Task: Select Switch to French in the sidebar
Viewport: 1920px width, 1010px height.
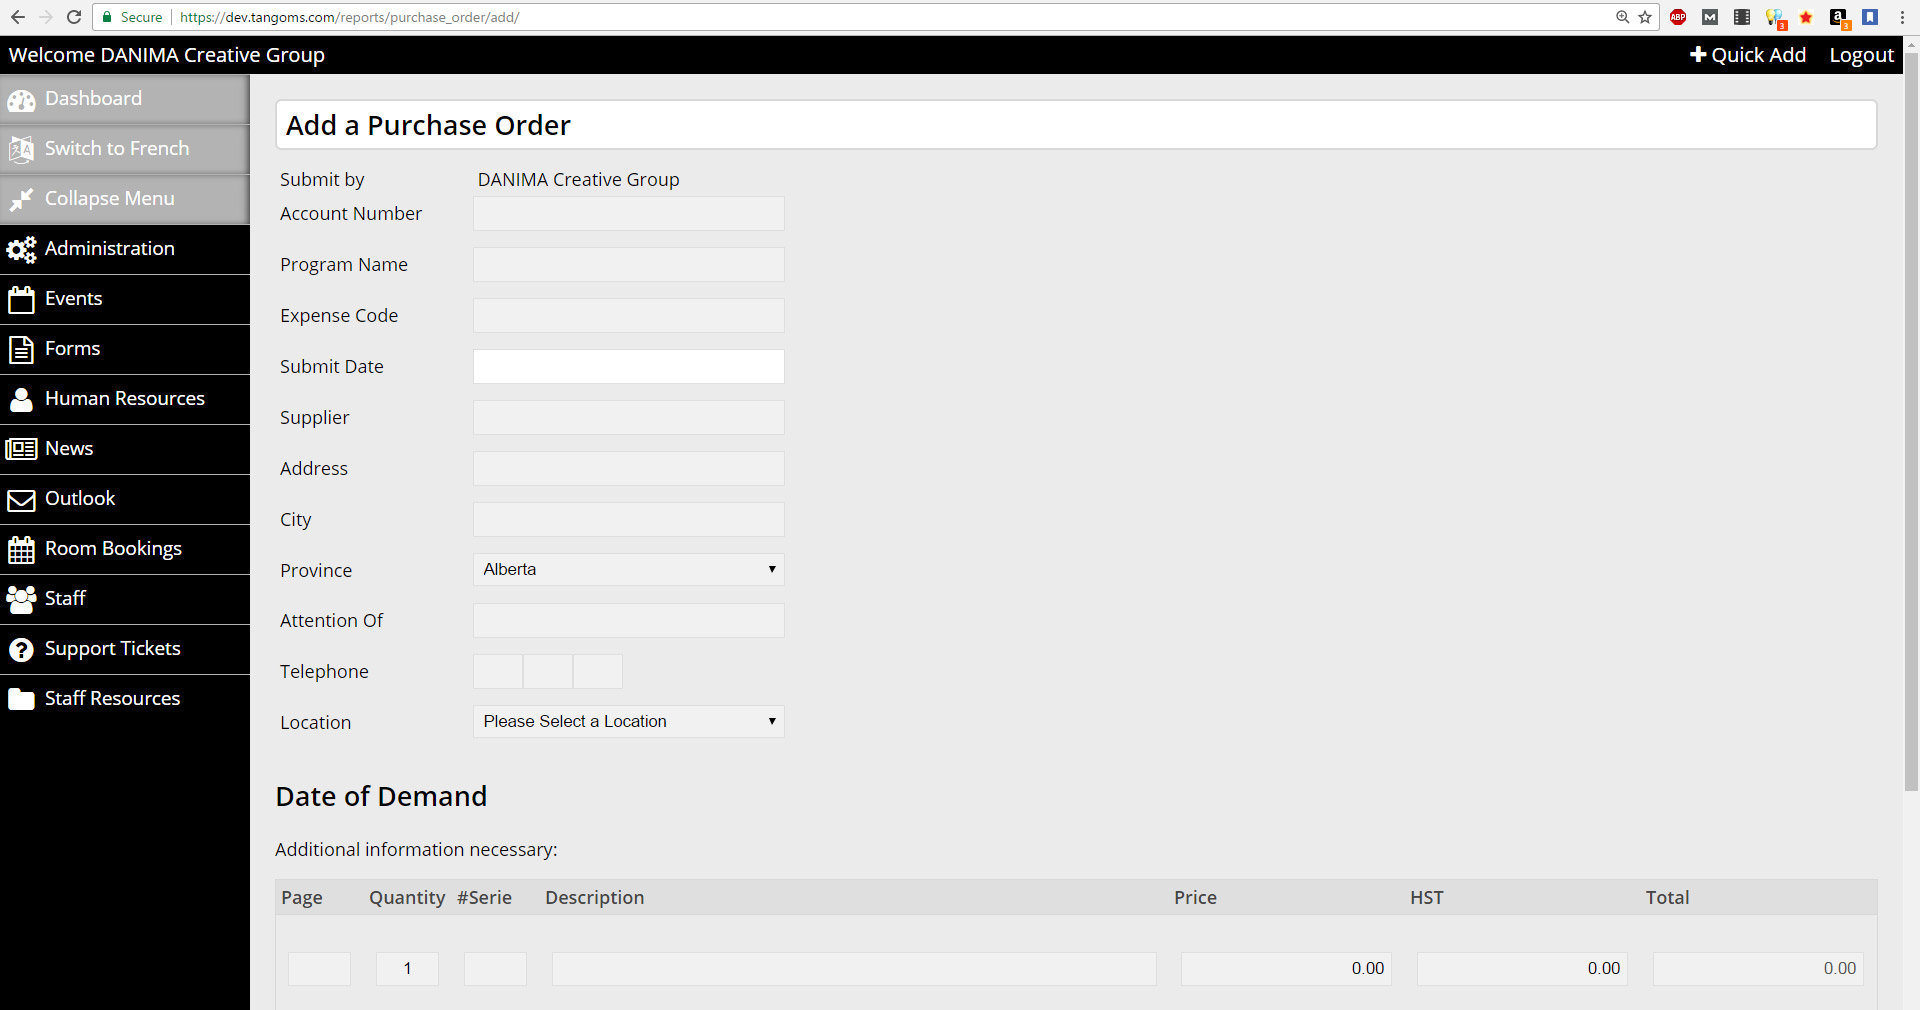Action: click(x=125, y=149)
